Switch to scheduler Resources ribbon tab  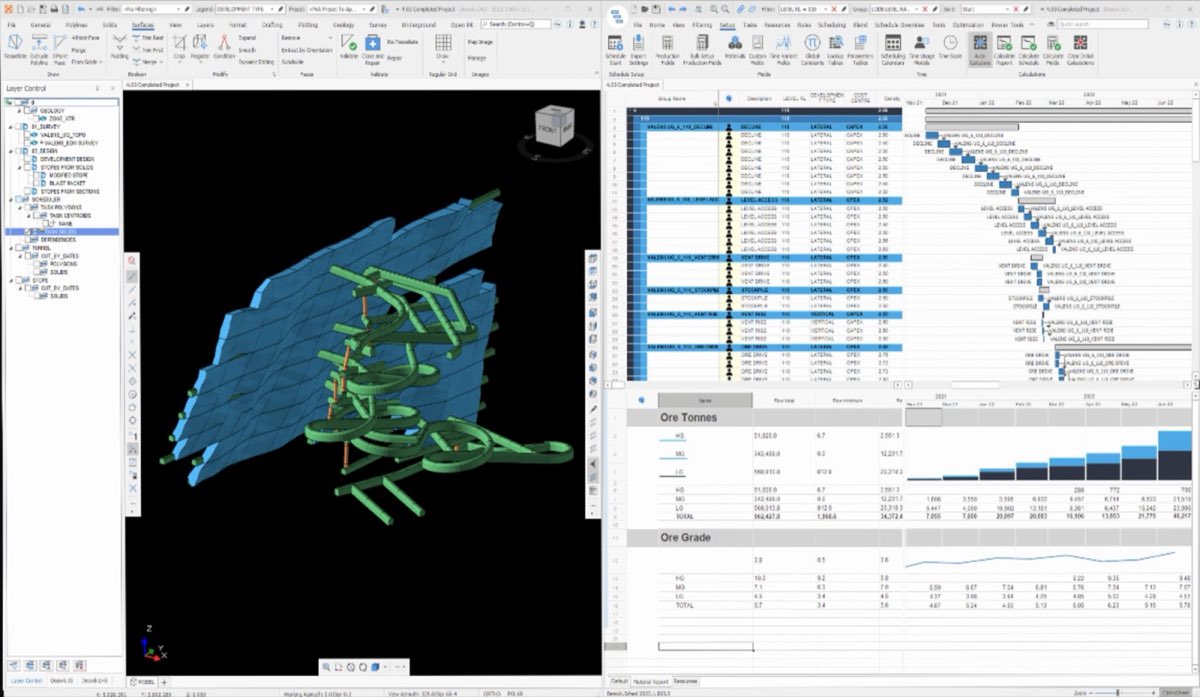pyautogui.click(x=777, y=23)
